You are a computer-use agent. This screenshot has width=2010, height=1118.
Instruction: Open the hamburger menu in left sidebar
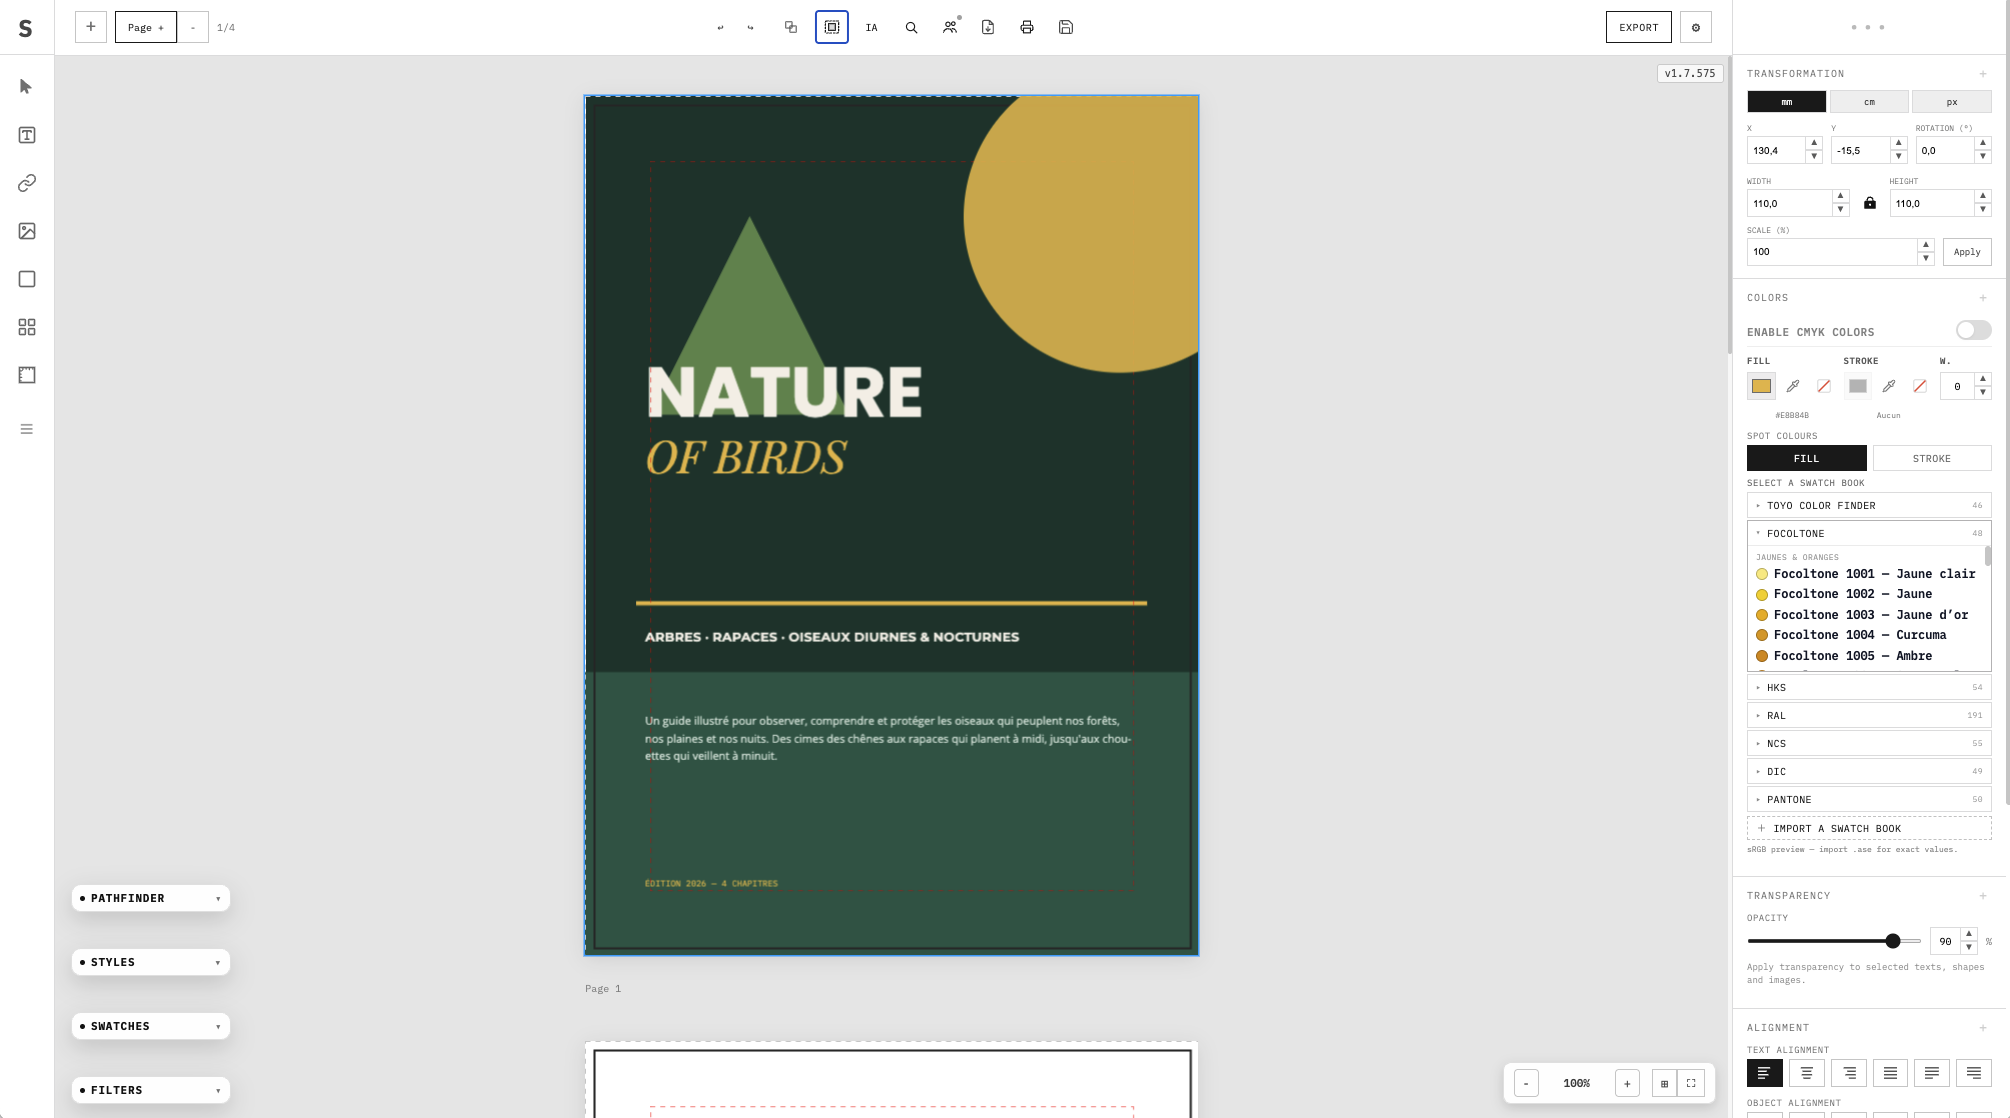point(27,429)
